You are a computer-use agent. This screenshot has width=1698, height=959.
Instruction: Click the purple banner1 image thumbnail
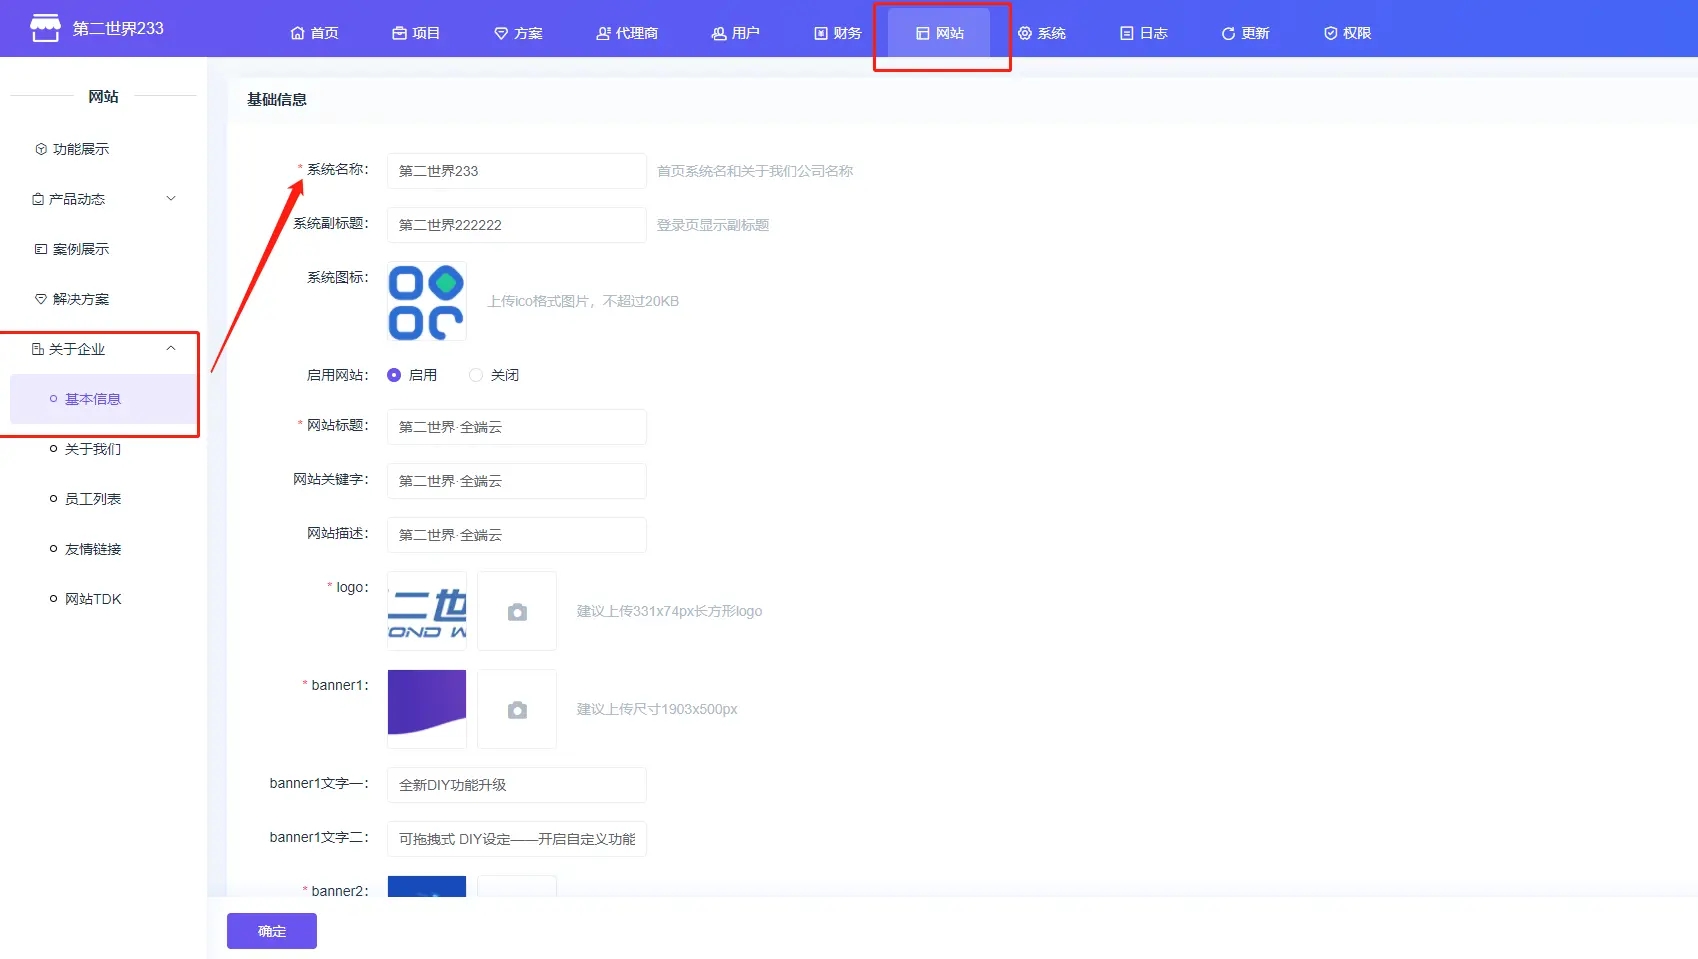pyautogui.click(x=427, y=708)
